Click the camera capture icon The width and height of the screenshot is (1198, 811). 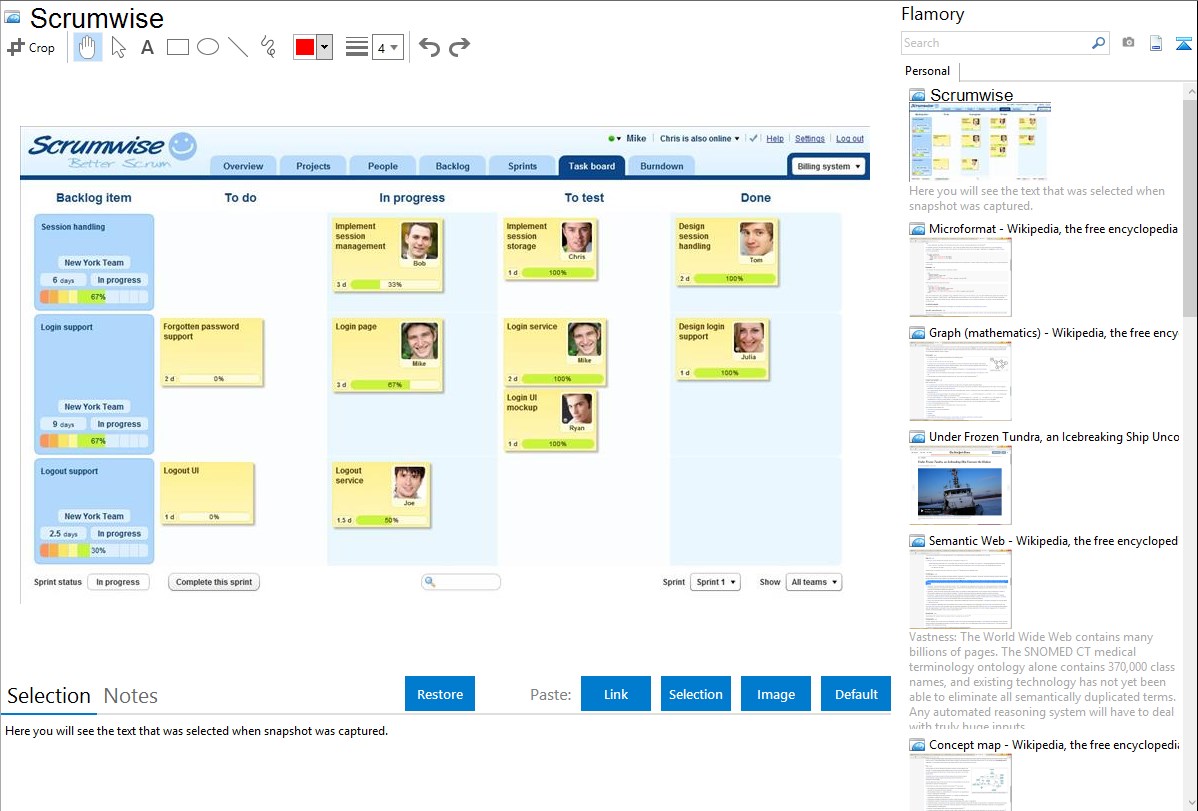pyautogui.click(x=1128, y=43)
